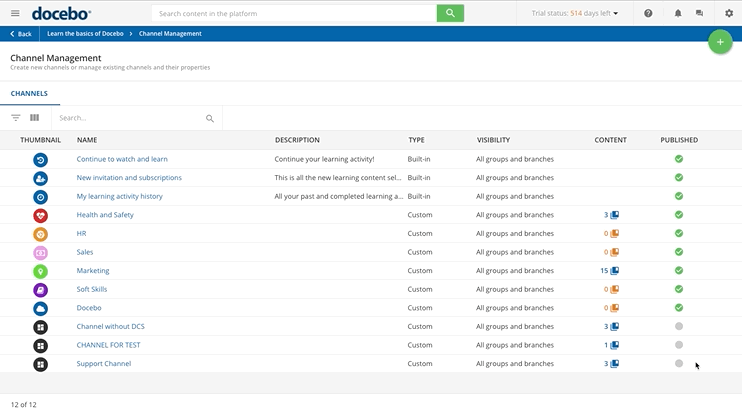
Task: Open CHANNEL FOR TEST content count
Action: [x=611, y=345]
